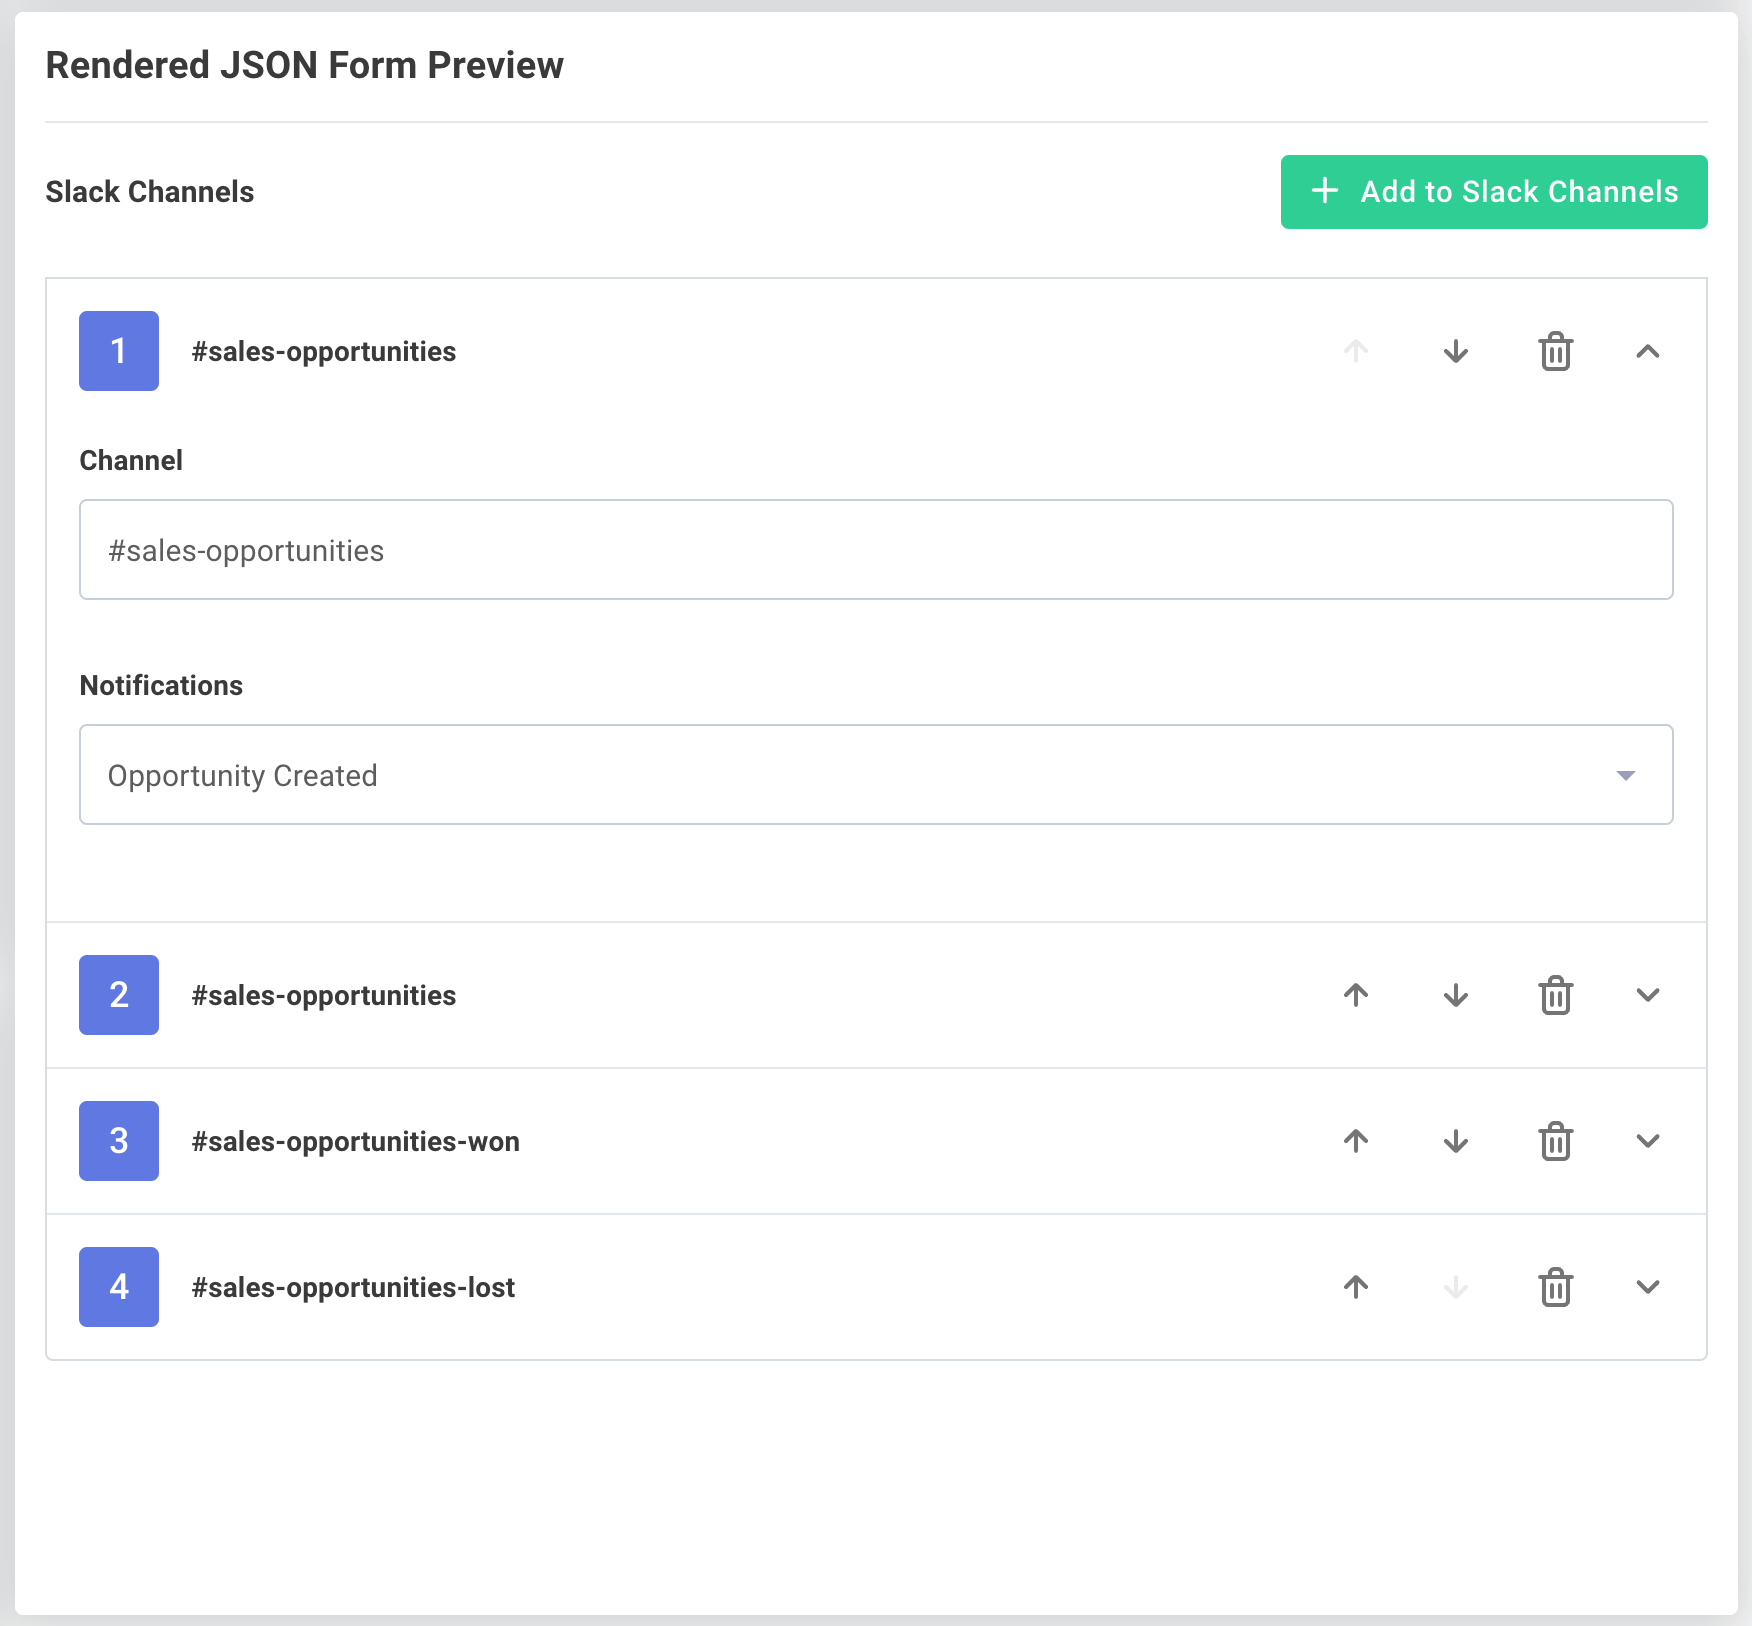Click the Slack Channels heading
The height and width of the screenshot is (1626, 1752).
coord(150,192)
